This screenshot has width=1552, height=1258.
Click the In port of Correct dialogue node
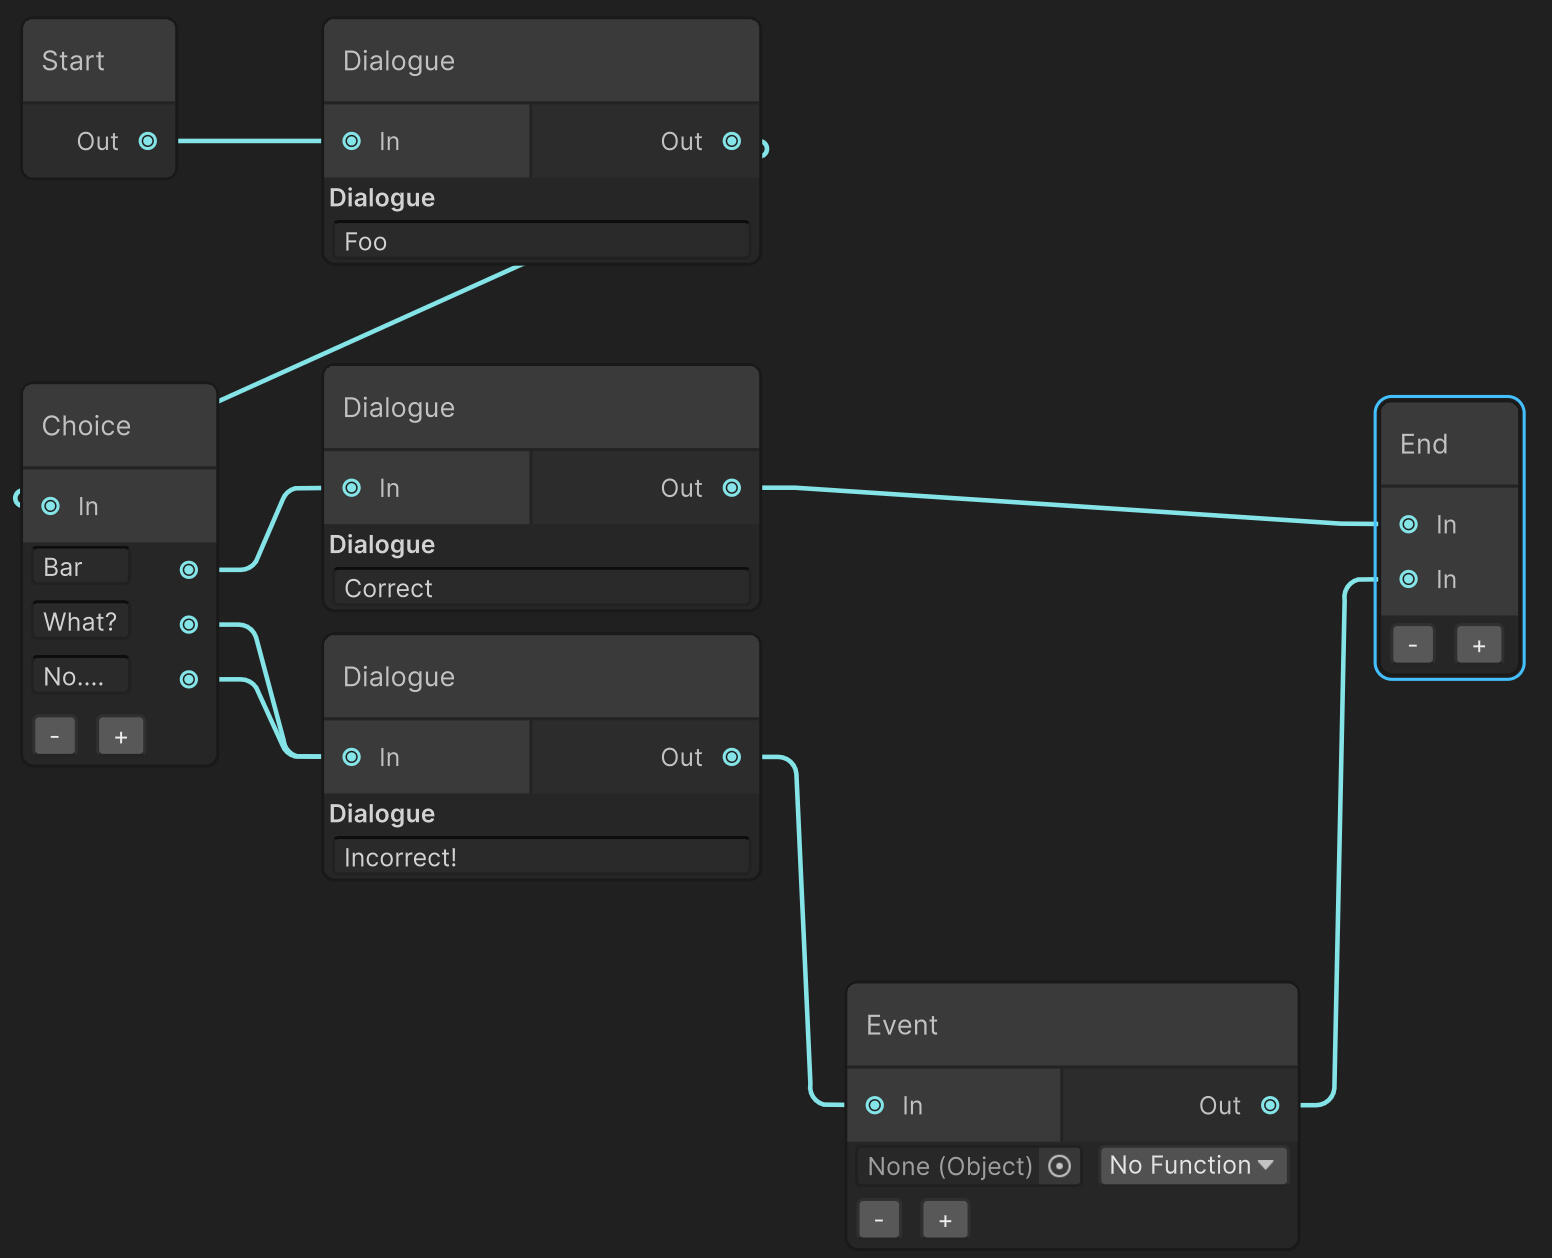[x=352, y=488]
